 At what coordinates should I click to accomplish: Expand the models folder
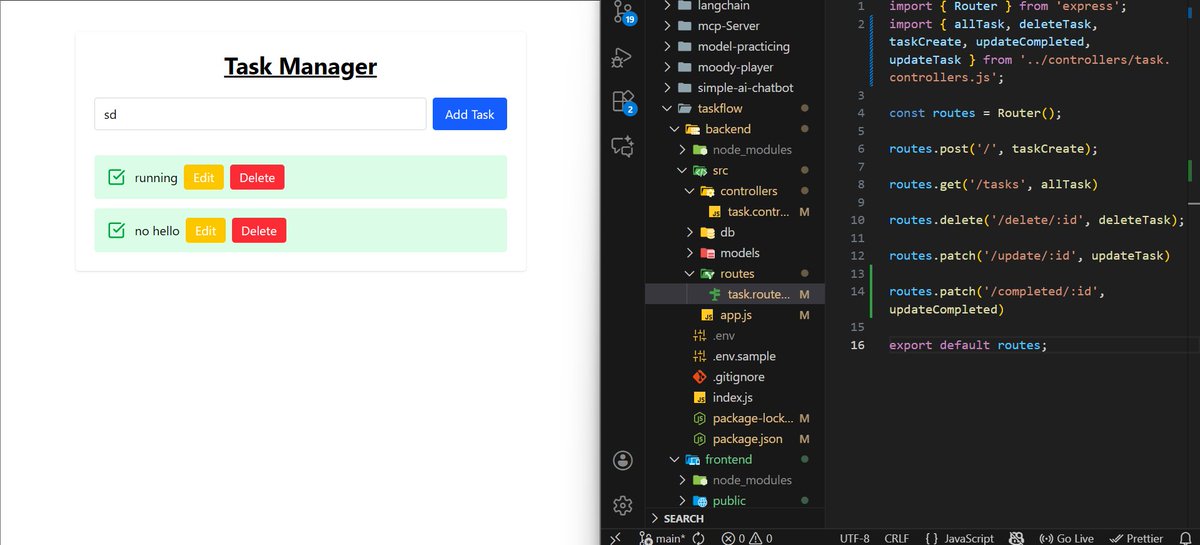click(690, 253)
